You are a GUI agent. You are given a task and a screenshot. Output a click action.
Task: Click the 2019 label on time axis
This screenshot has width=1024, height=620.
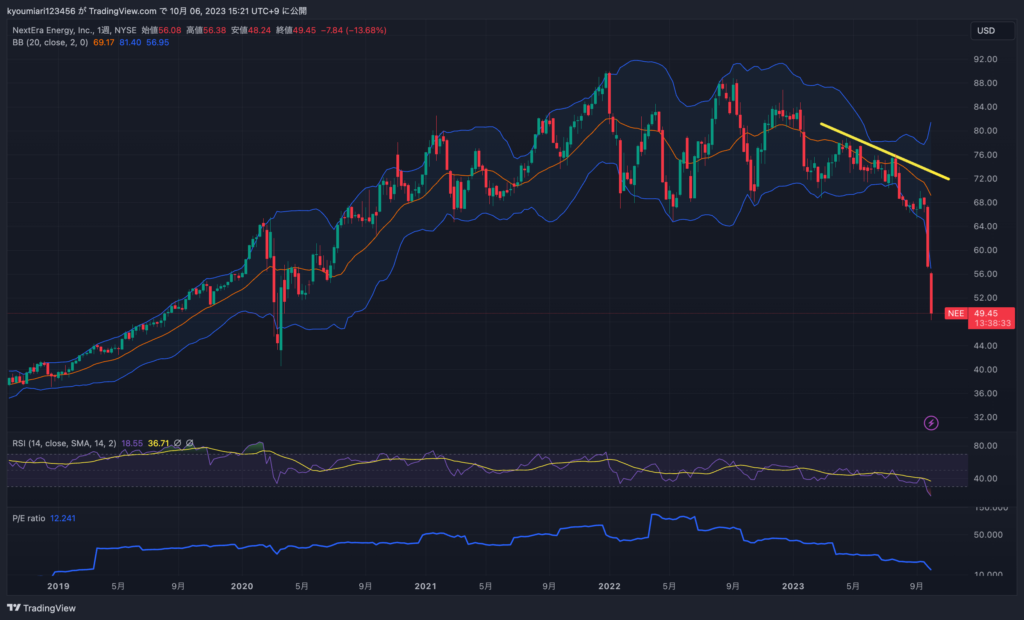pos(58,586)
